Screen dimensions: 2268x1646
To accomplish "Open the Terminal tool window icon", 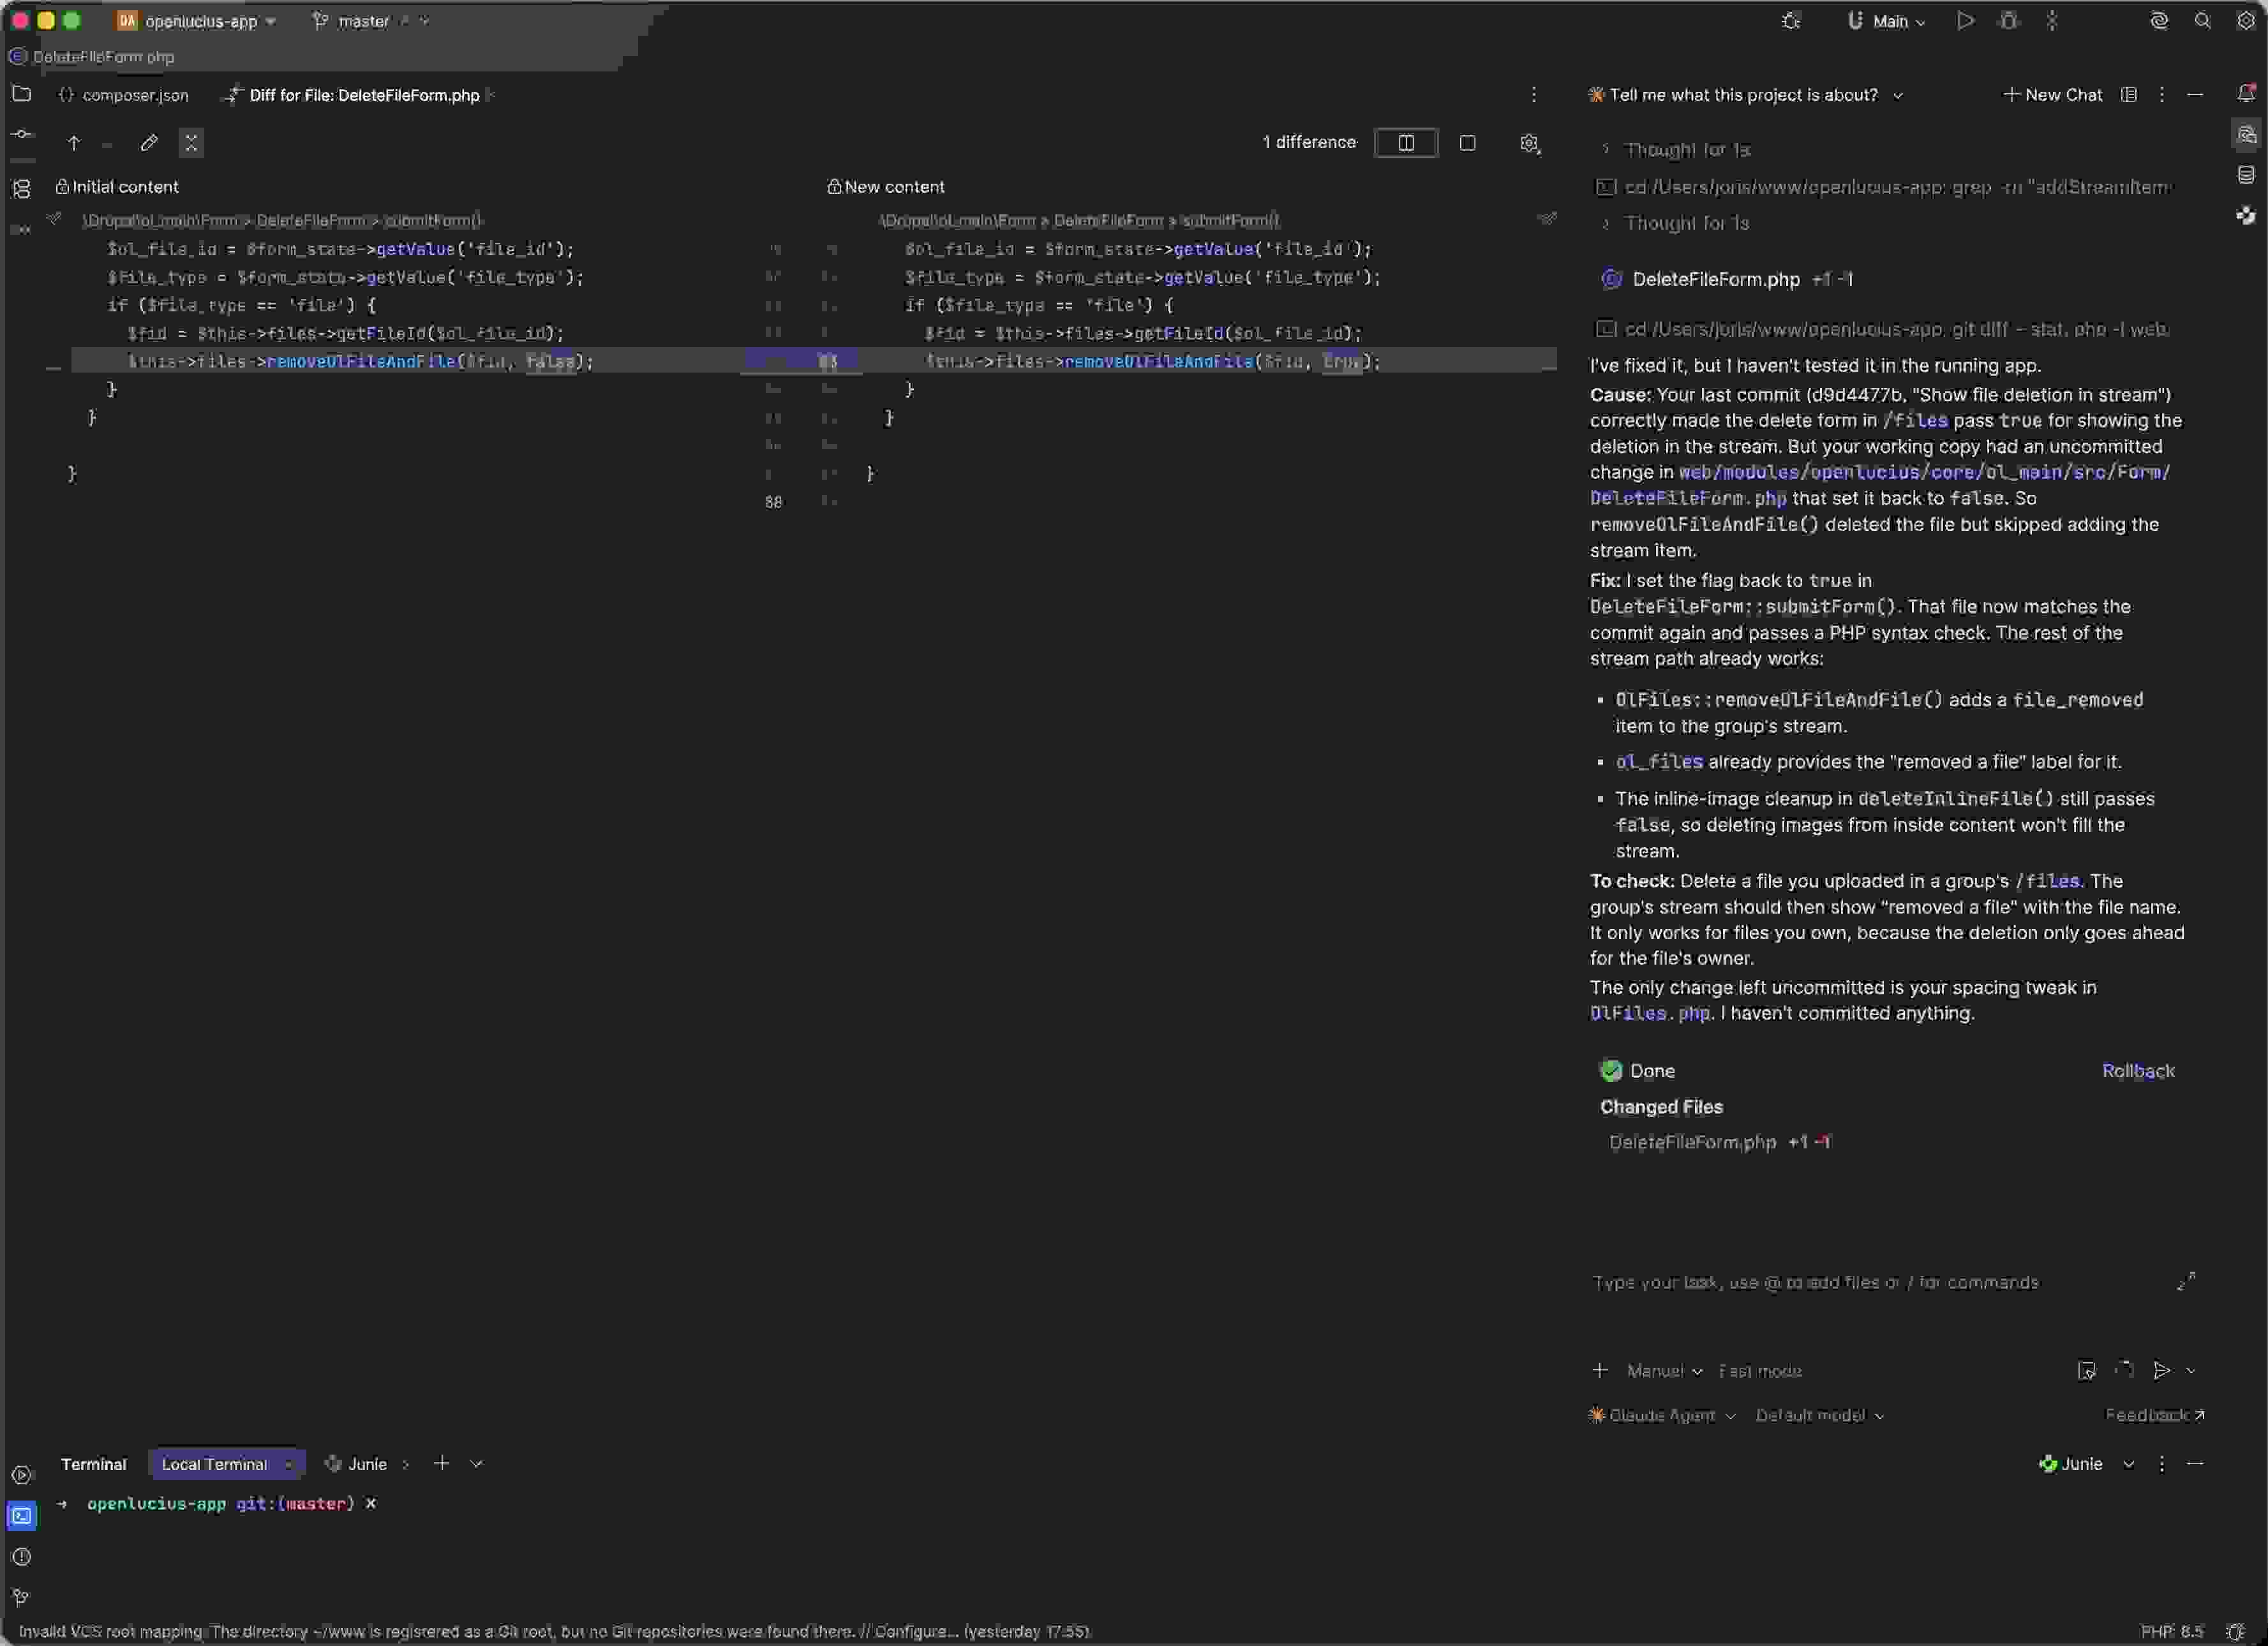I will tap(21, 1516).
